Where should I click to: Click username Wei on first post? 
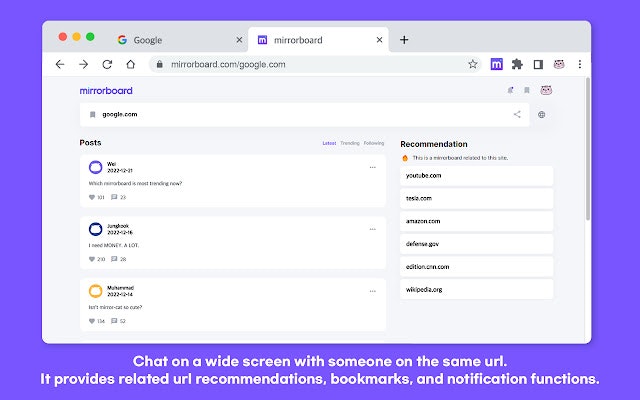click(111, 164)
